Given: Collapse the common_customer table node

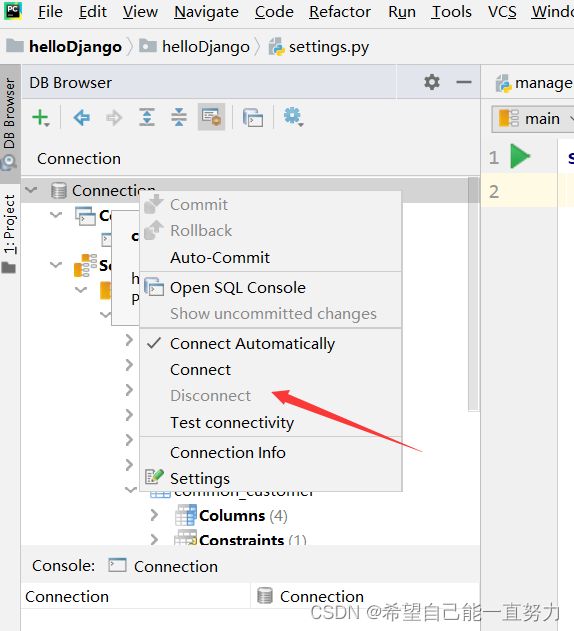Looking at the screenshot, I should [130, 489].
